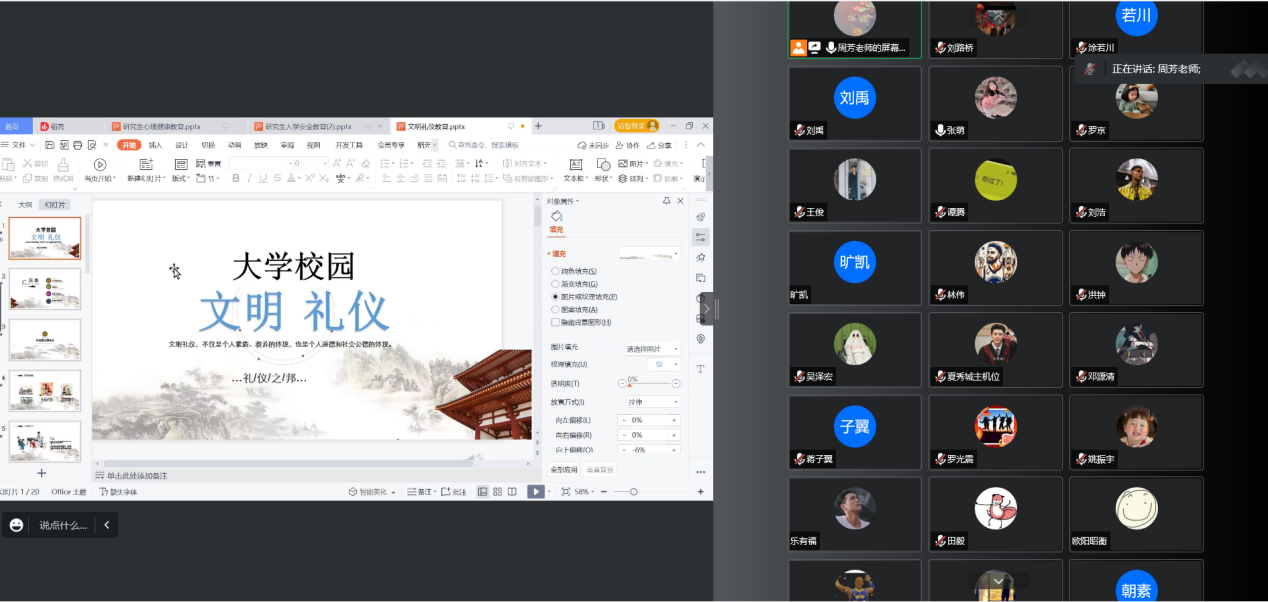The image size is (1268, 602).
Task: Click 全部应用 button
Action: click(x=564, y=470)
